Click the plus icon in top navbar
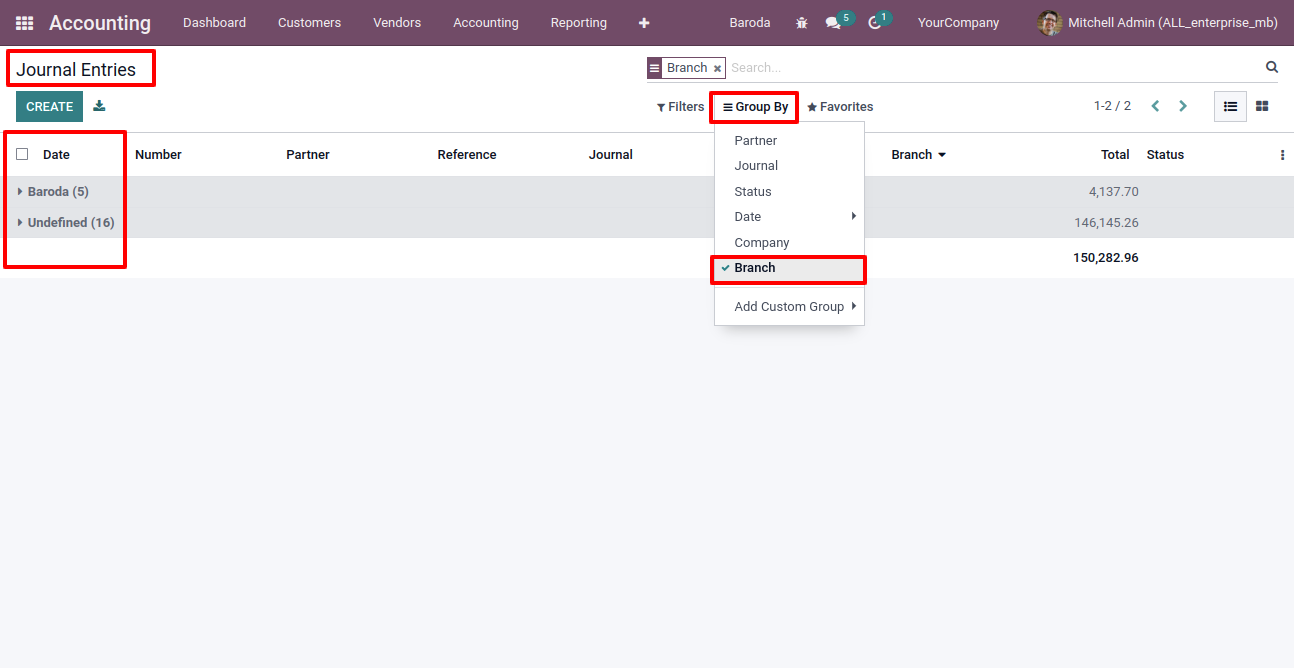 coord(643,22)
